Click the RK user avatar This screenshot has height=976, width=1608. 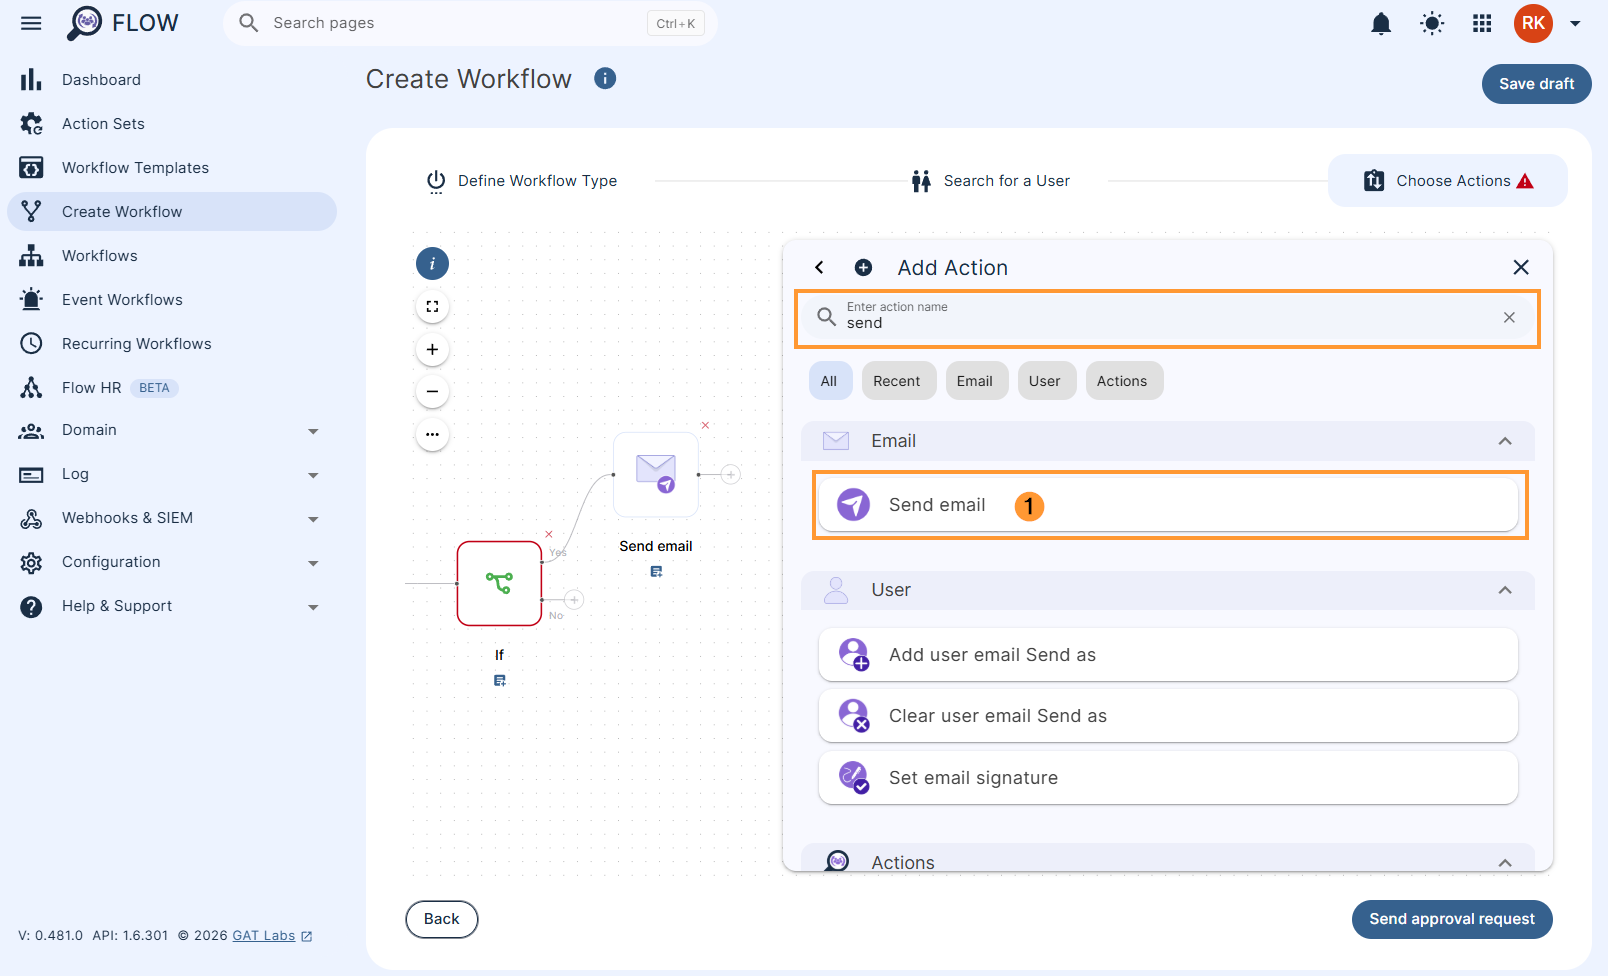tap(1533, 23)
